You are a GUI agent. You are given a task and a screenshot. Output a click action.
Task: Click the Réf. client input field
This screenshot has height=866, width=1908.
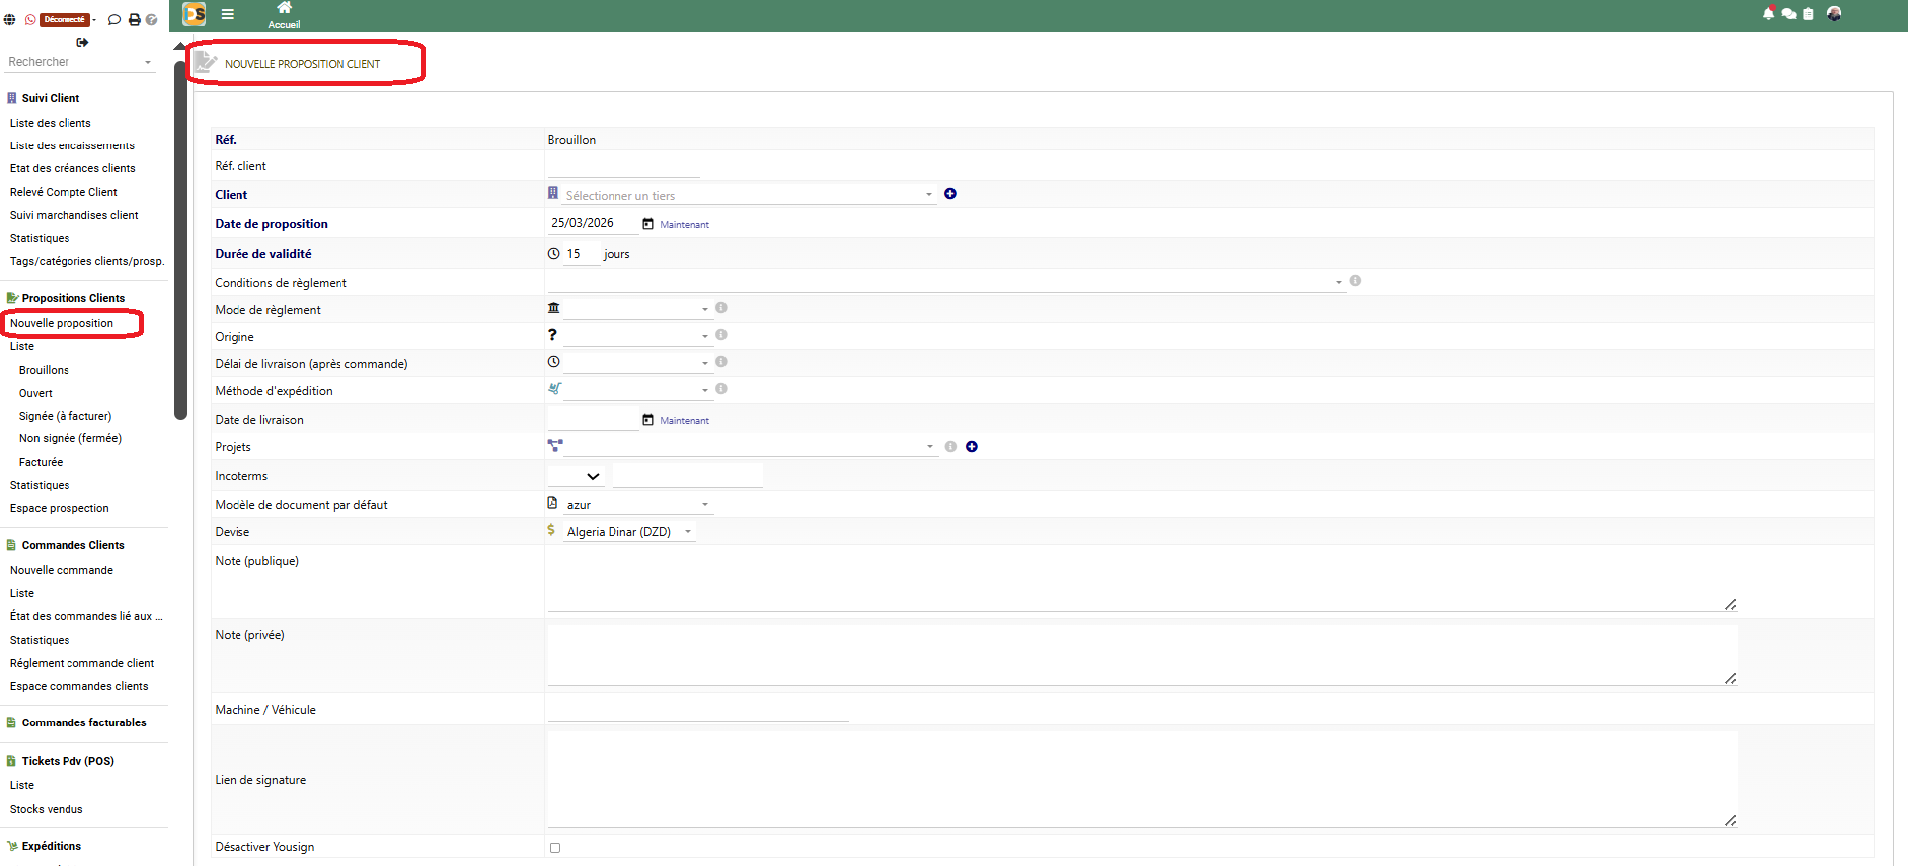(x=624, y=166)
